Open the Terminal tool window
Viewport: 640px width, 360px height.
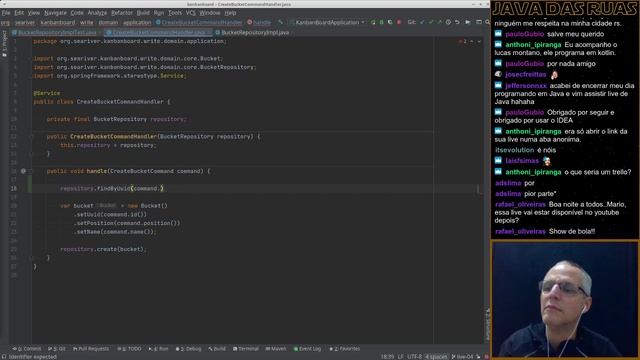[x=246, y=349]
